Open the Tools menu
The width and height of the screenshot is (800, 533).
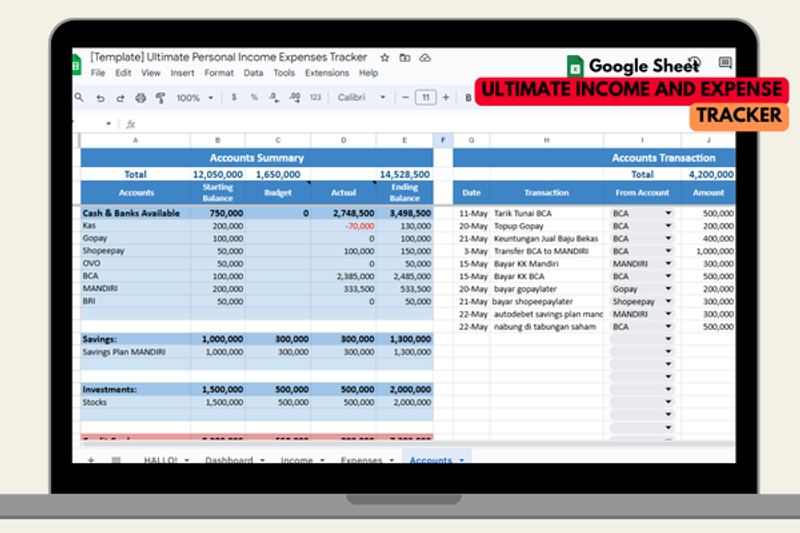284,73
